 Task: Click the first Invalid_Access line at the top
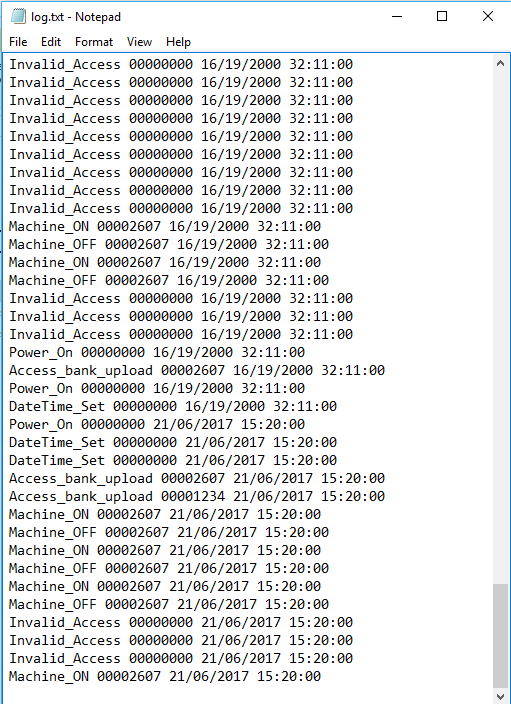181,64
